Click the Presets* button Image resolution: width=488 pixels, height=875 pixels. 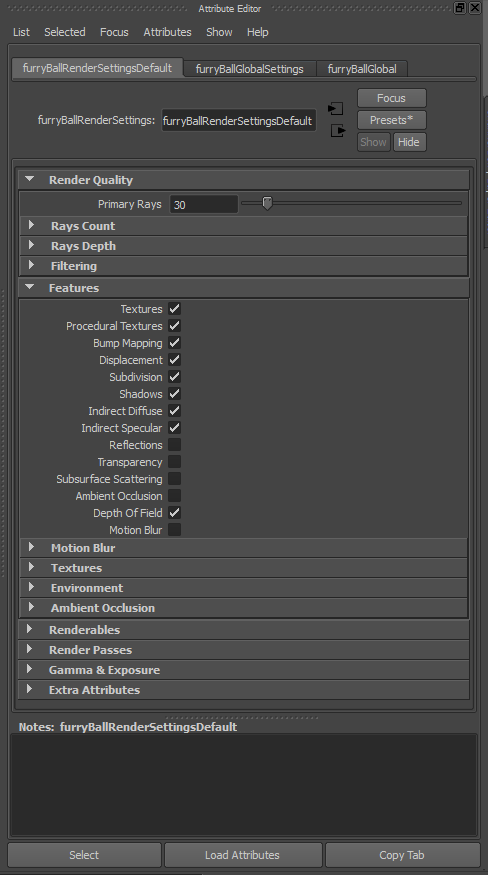point(391,120)
